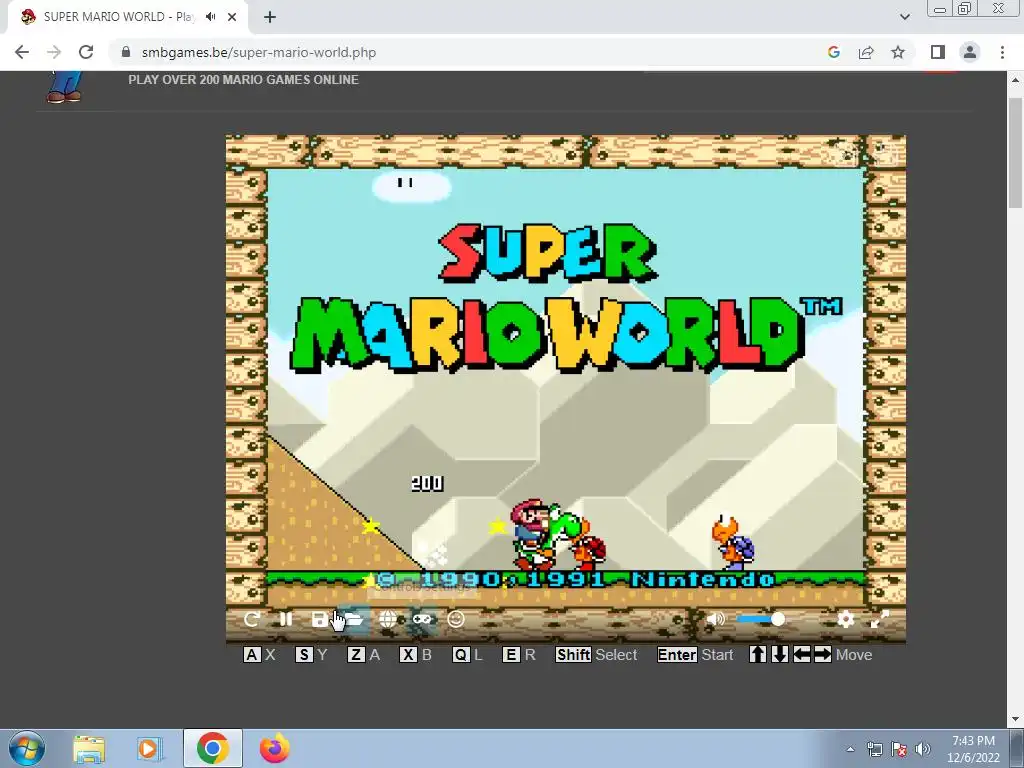Pause the emulator with the pause icon

(x=286, y=619)
